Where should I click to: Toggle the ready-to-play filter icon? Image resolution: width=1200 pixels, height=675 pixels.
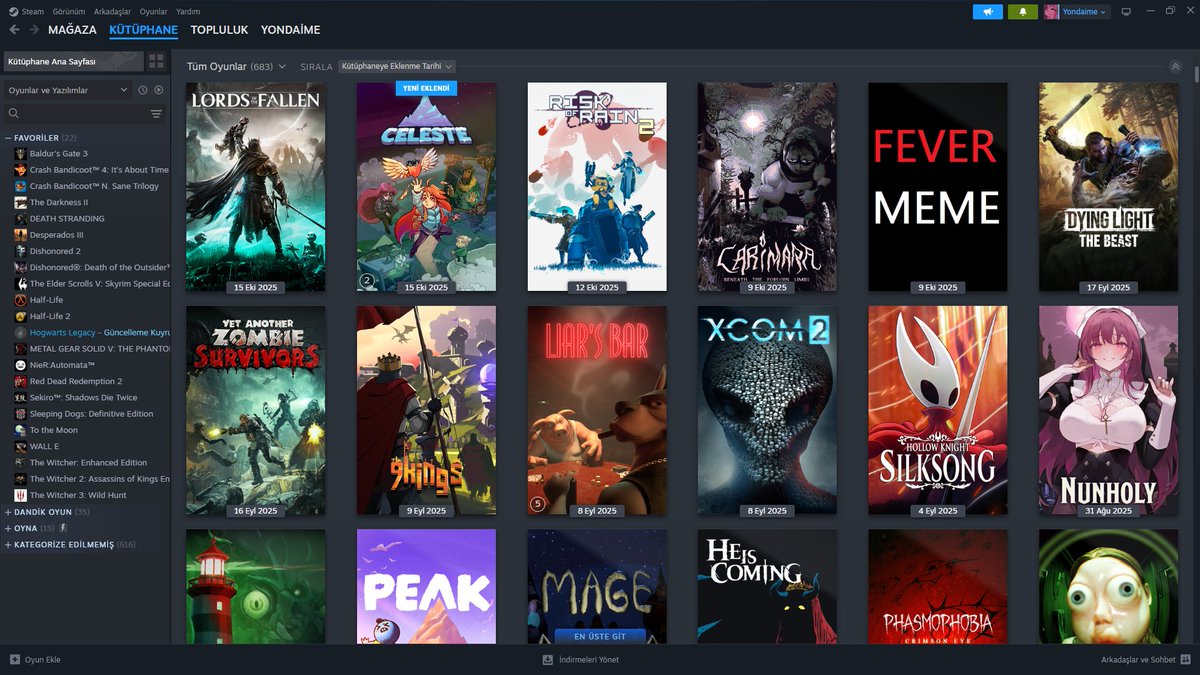pyautogui.click(x=159, y=90)
